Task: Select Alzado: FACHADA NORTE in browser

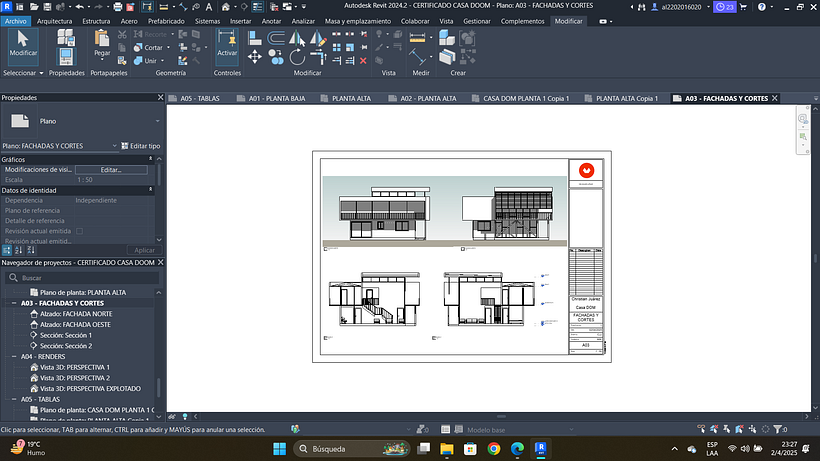Action: pyautogui.click(x=76, y=314)
